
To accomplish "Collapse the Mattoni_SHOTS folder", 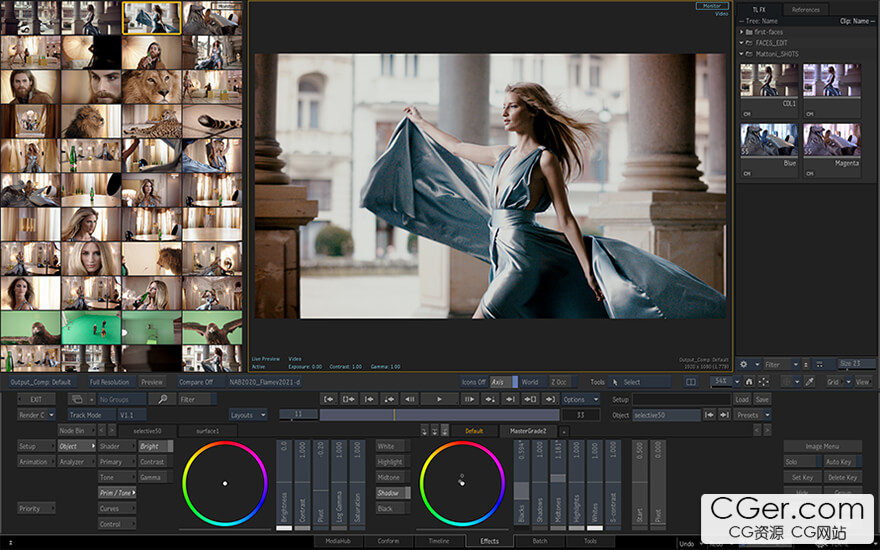I will 742,54.
